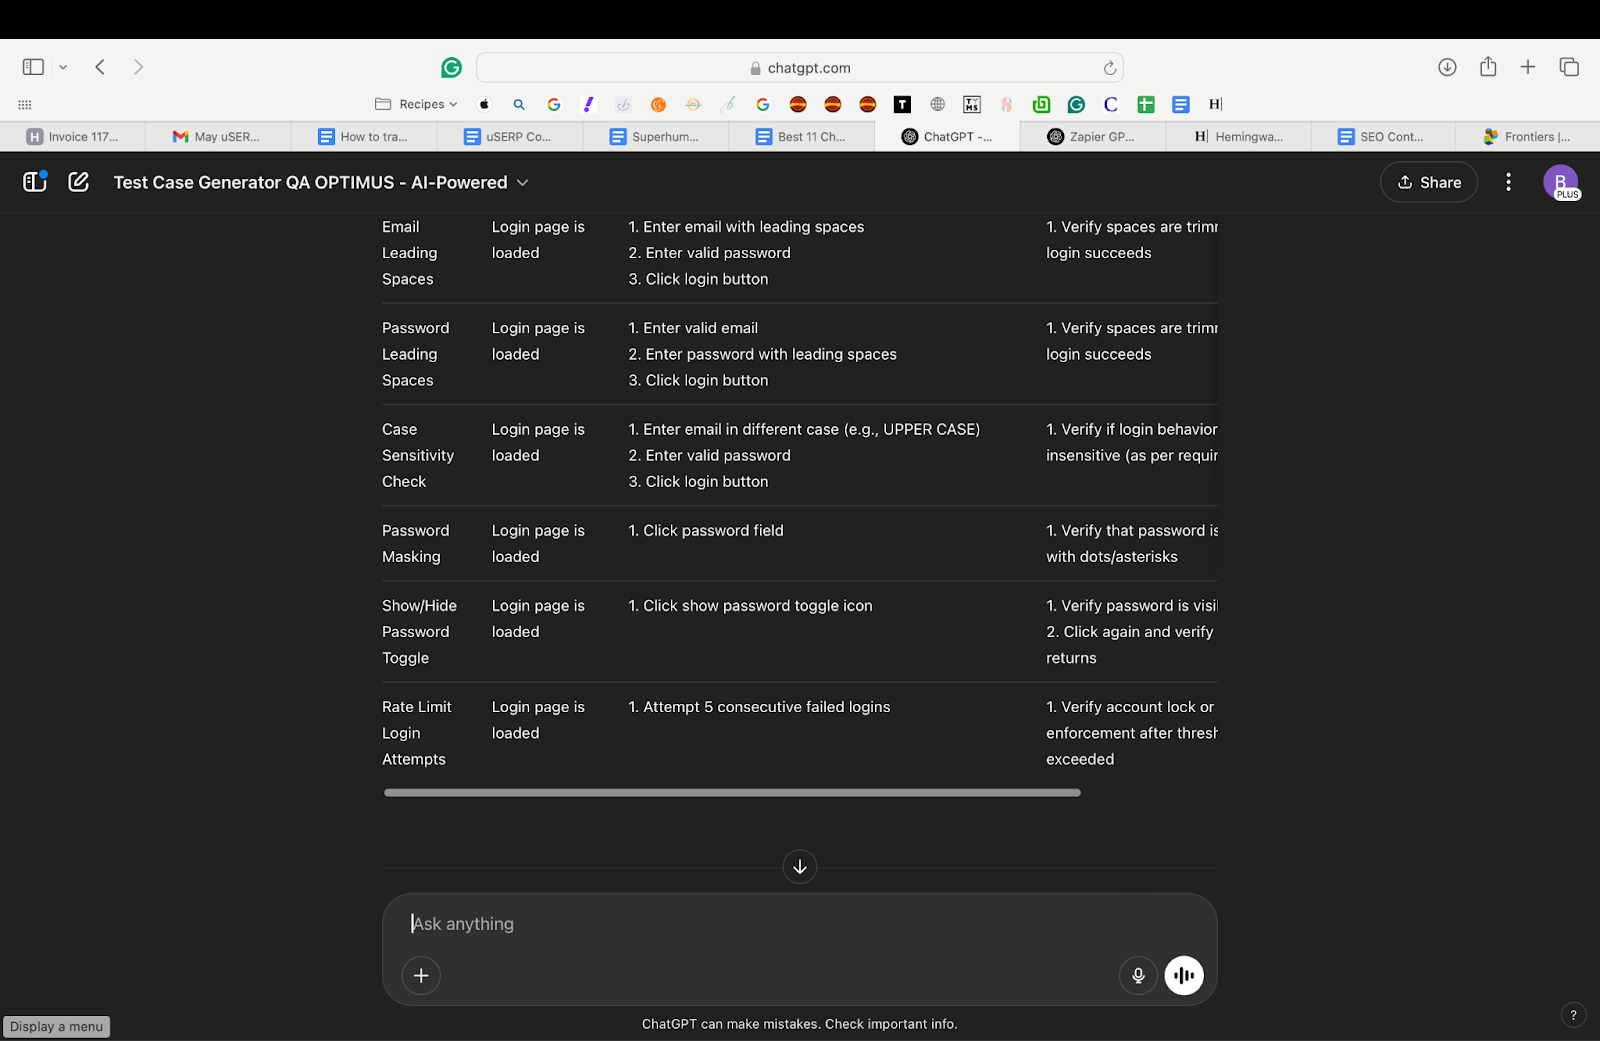Open the blue letter C bookmark
This screenshot has width=1600, height=1041.
pyautogui.click(x=1111, y=104)
